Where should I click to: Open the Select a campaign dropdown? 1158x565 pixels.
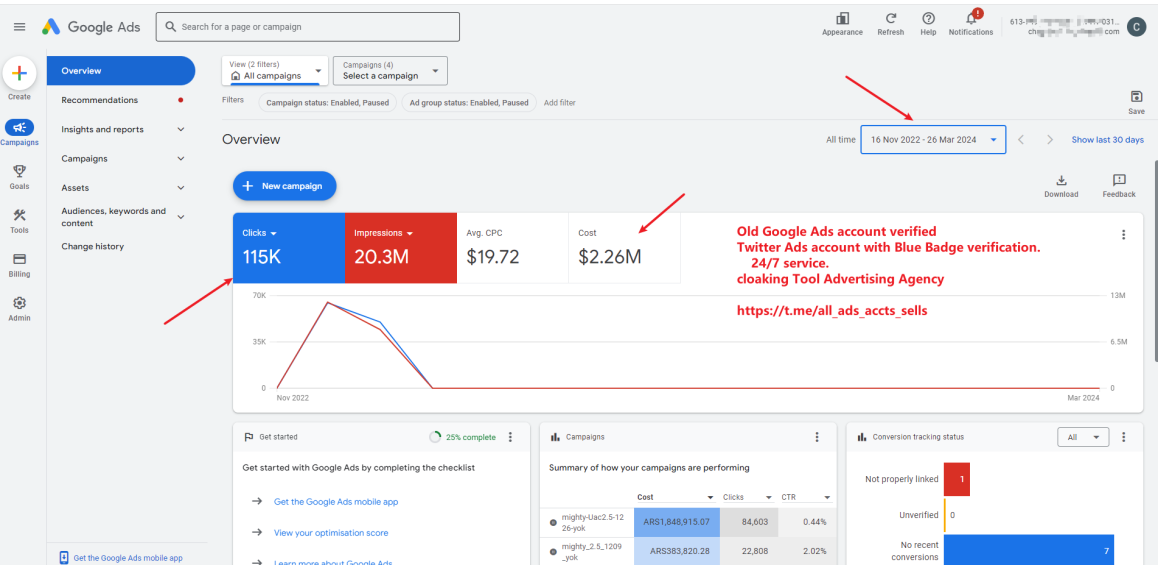click(x=390, y=70)
